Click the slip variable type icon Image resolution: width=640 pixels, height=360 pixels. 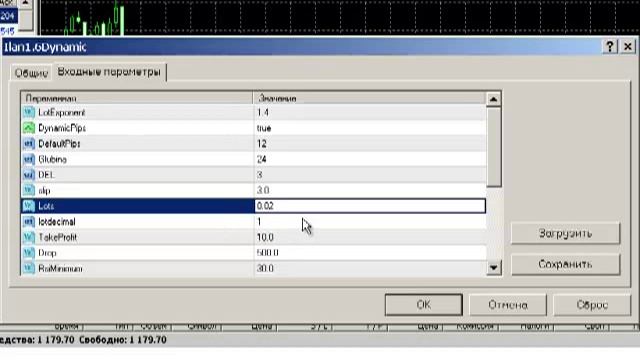29,190
